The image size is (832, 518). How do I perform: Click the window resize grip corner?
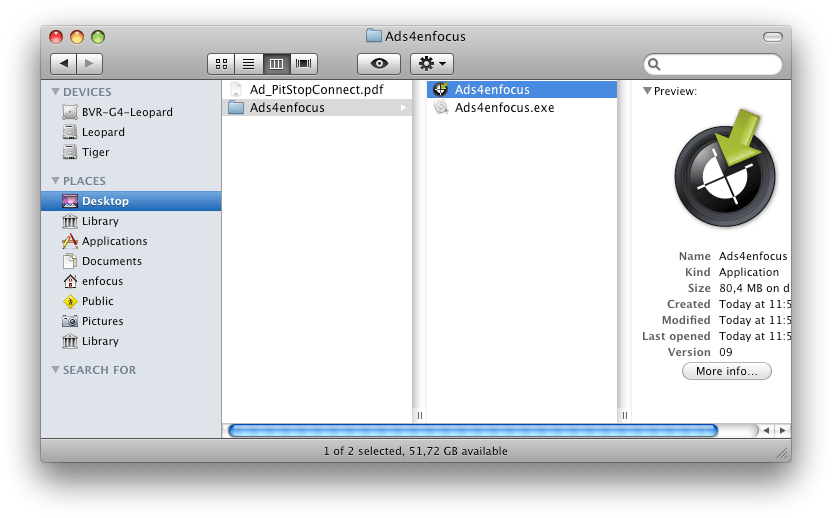783,453
